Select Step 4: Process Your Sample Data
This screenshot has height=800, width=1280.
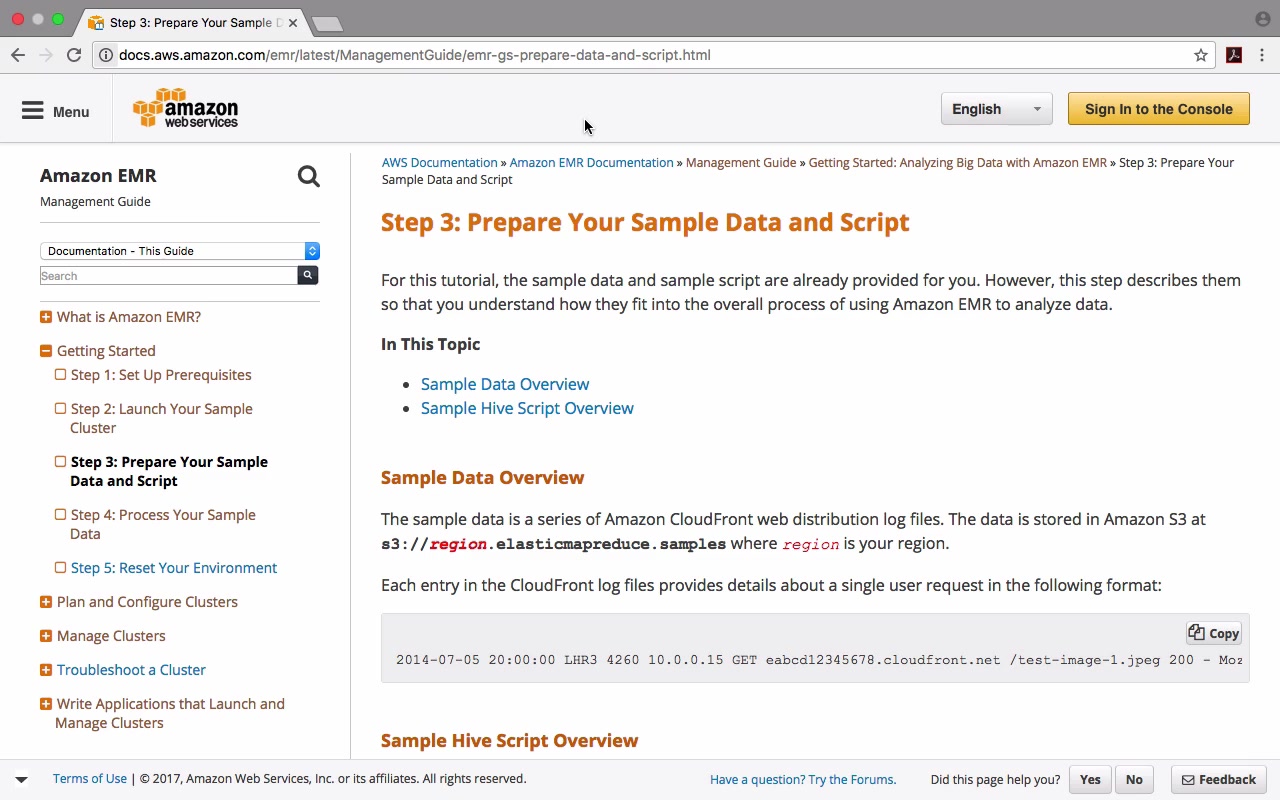(x=163, y=524)
